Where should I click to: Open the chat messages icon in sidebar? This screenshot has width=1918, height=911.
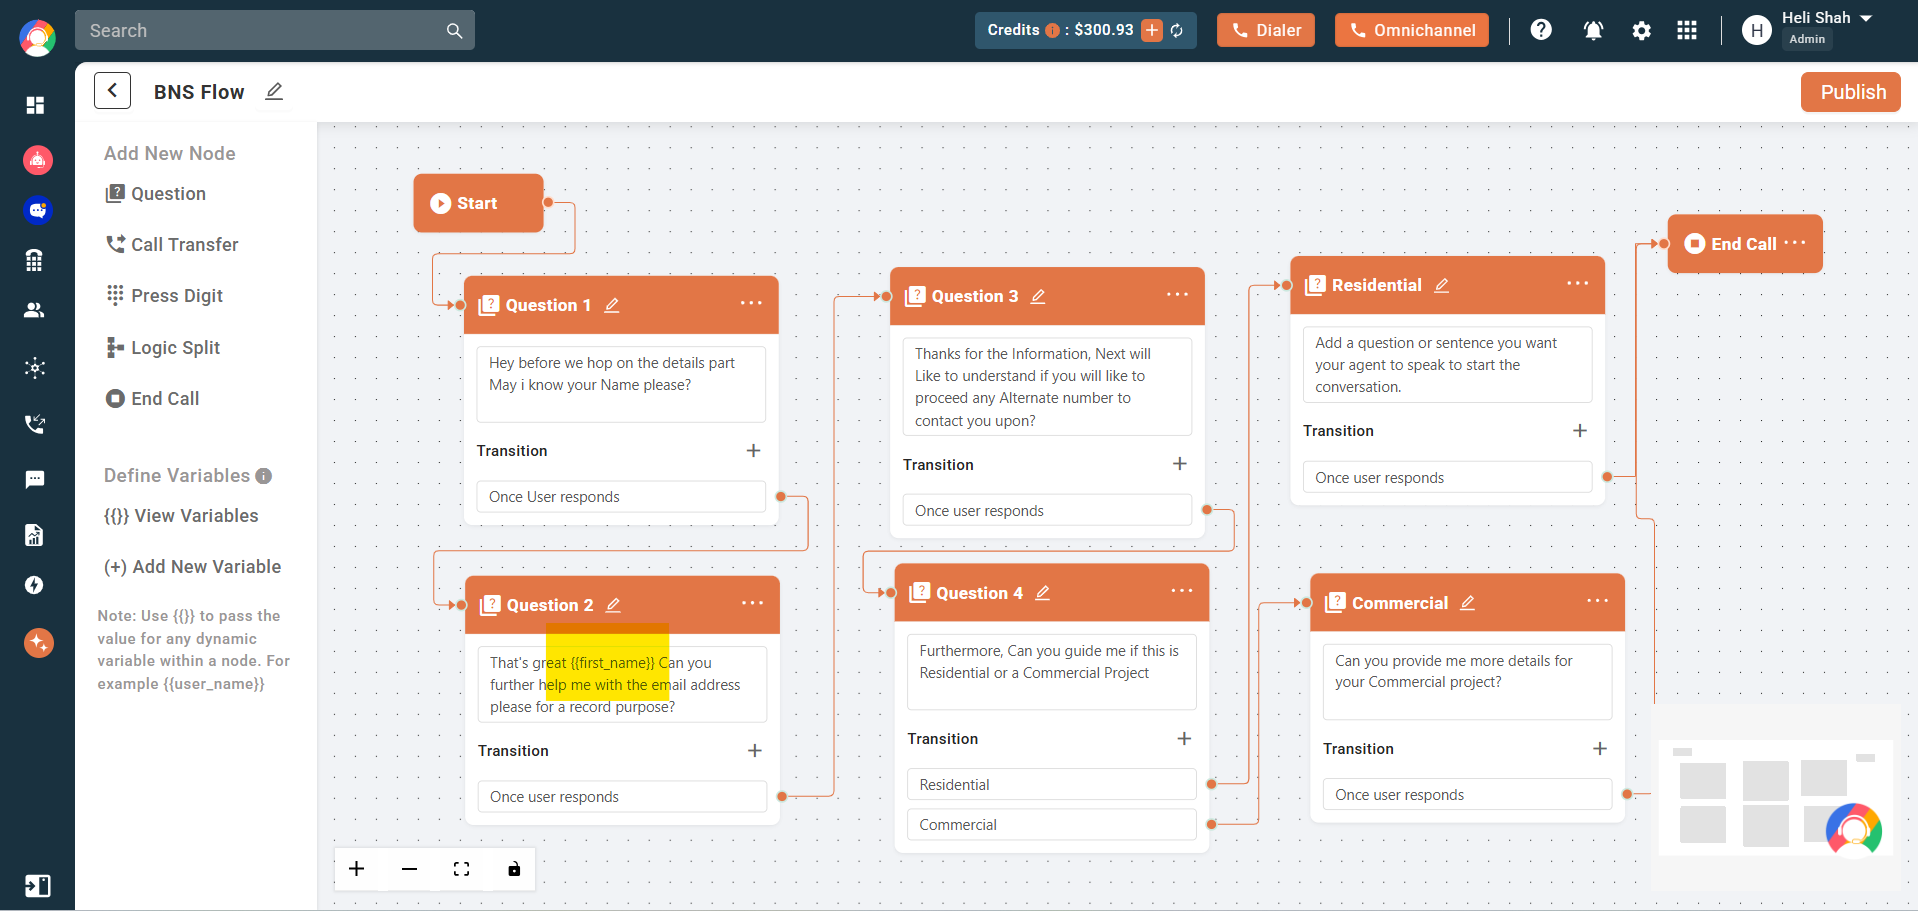pos(35,480)
